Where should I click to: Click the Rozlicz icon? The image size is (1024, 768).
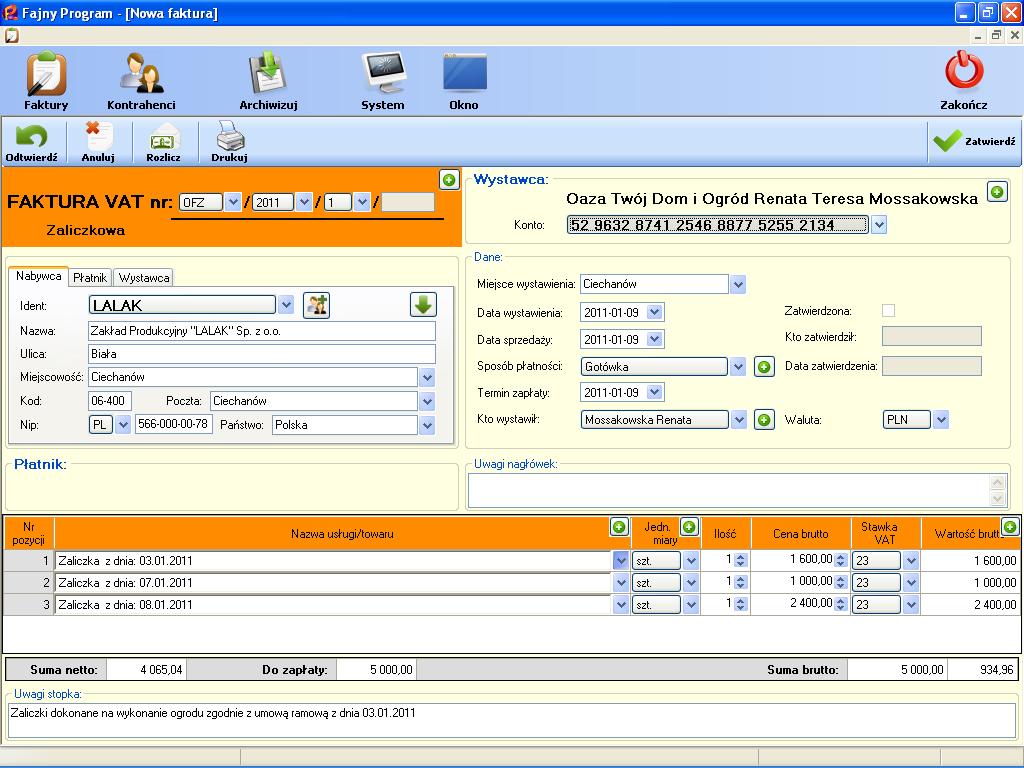[163, 141]
